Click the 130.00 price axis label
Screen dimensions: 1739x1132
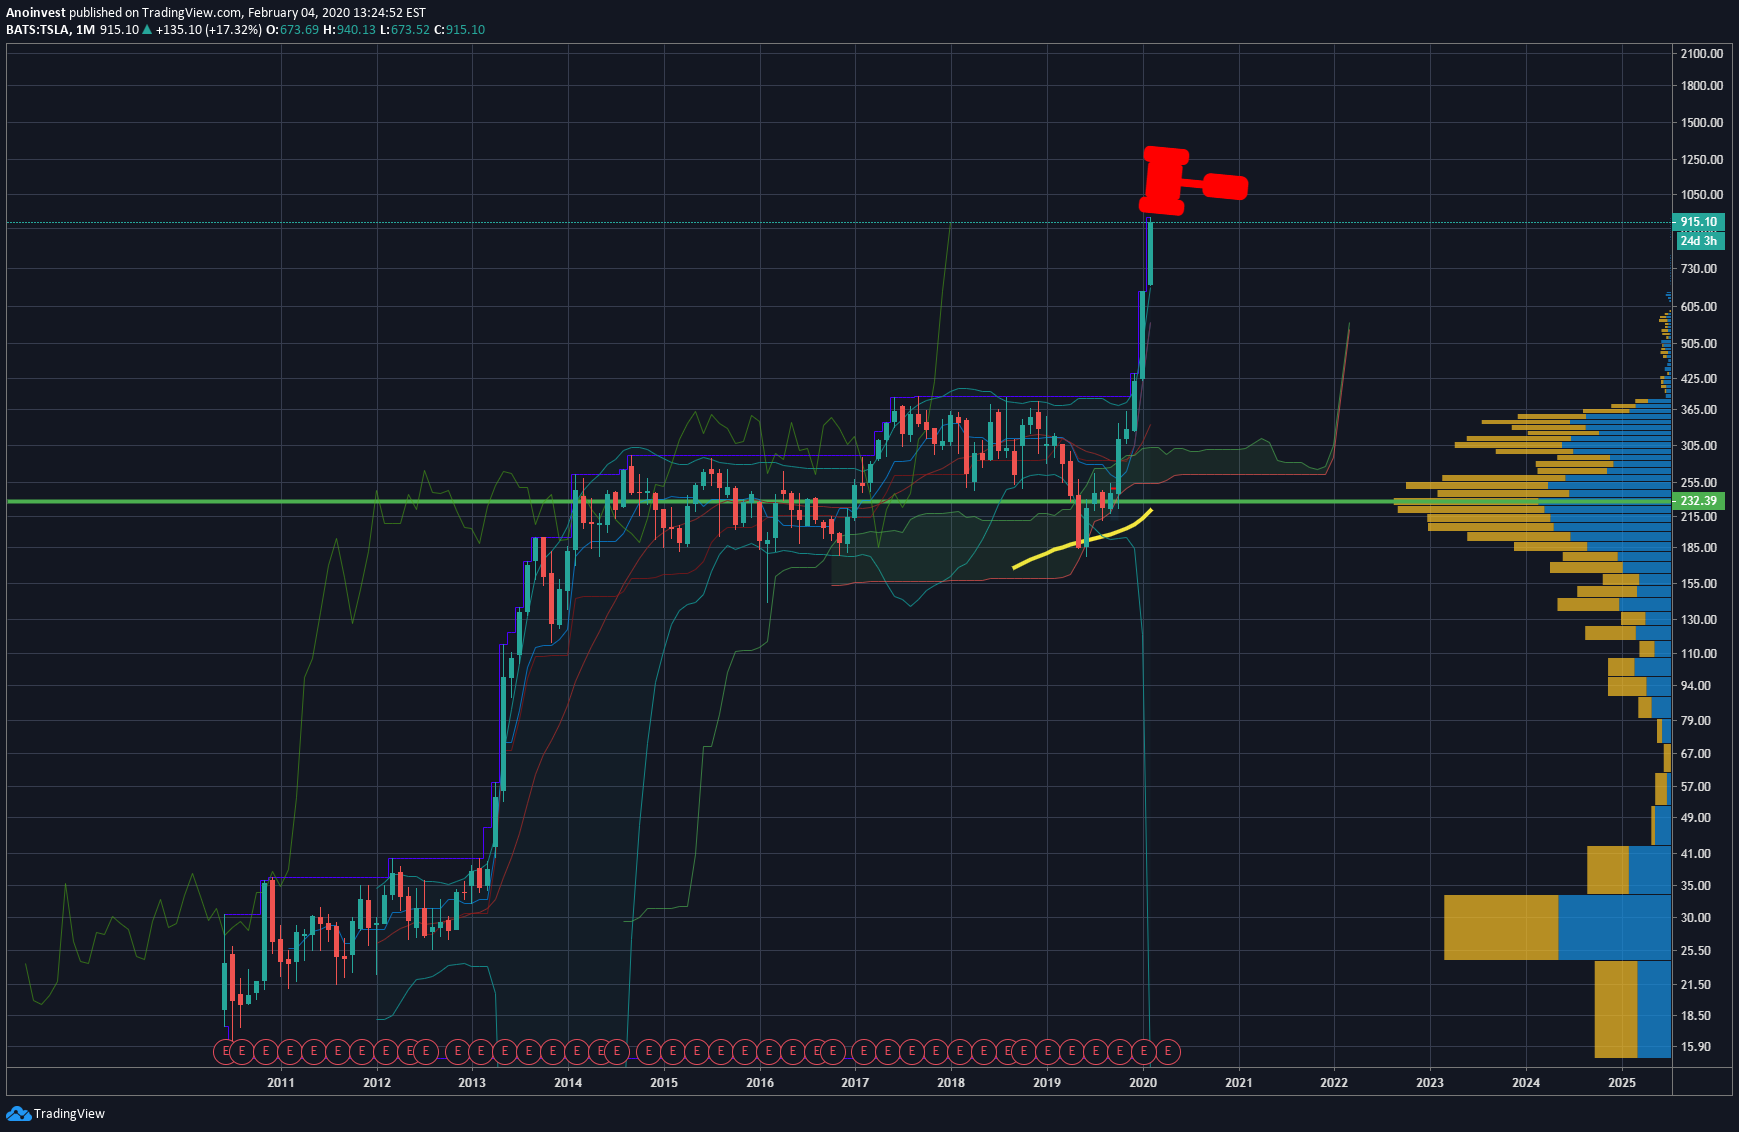click(x=1698, y=620)
